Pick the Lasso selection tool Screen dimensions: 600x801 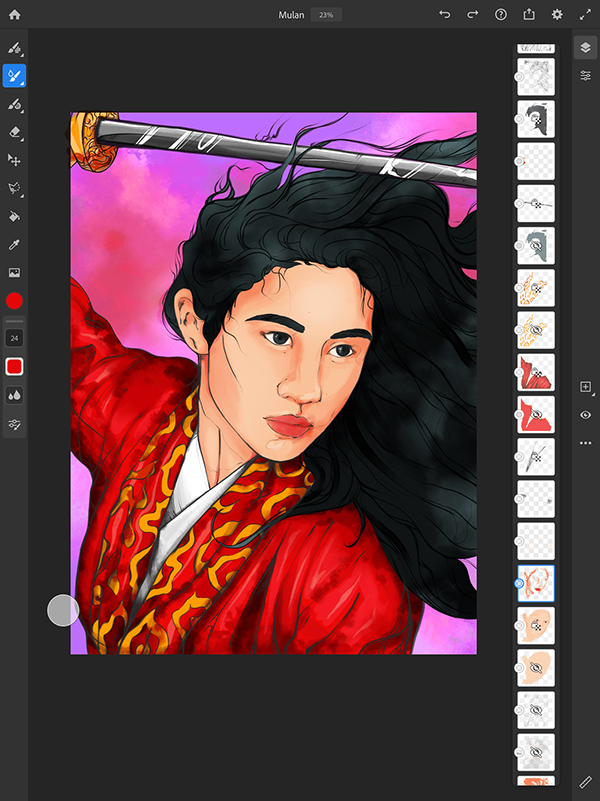click(14, 189)
